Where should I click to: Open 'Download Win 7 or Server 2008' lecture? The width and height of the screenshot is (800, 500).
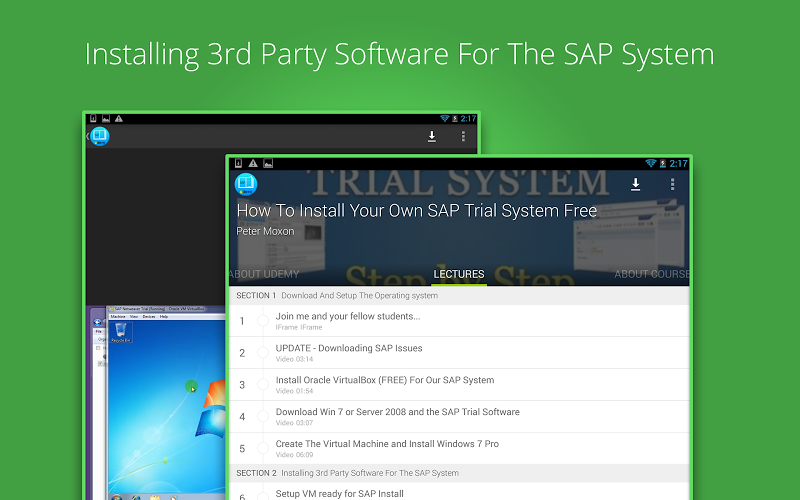[459, 416]
